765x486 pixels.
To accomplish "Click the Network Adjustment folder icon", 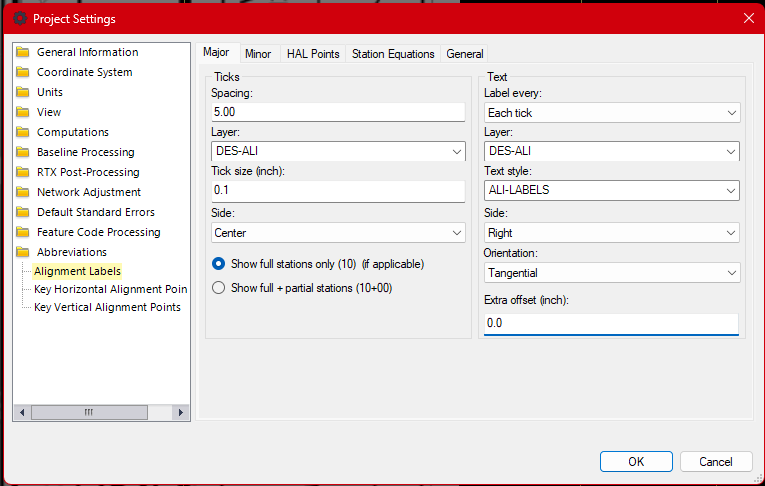I will pyautogui.click(x=22, y=192).
